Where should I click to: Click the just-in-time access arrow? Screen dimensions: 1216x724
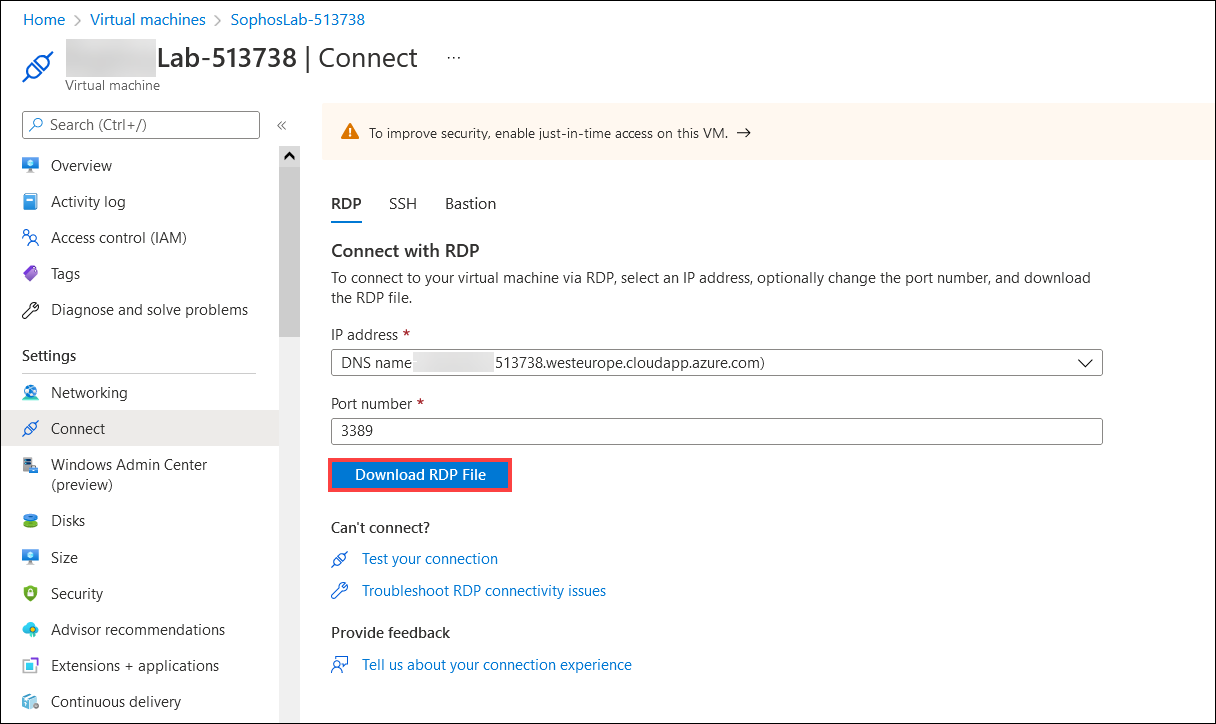pyautogui.click(x=743, y=132)
